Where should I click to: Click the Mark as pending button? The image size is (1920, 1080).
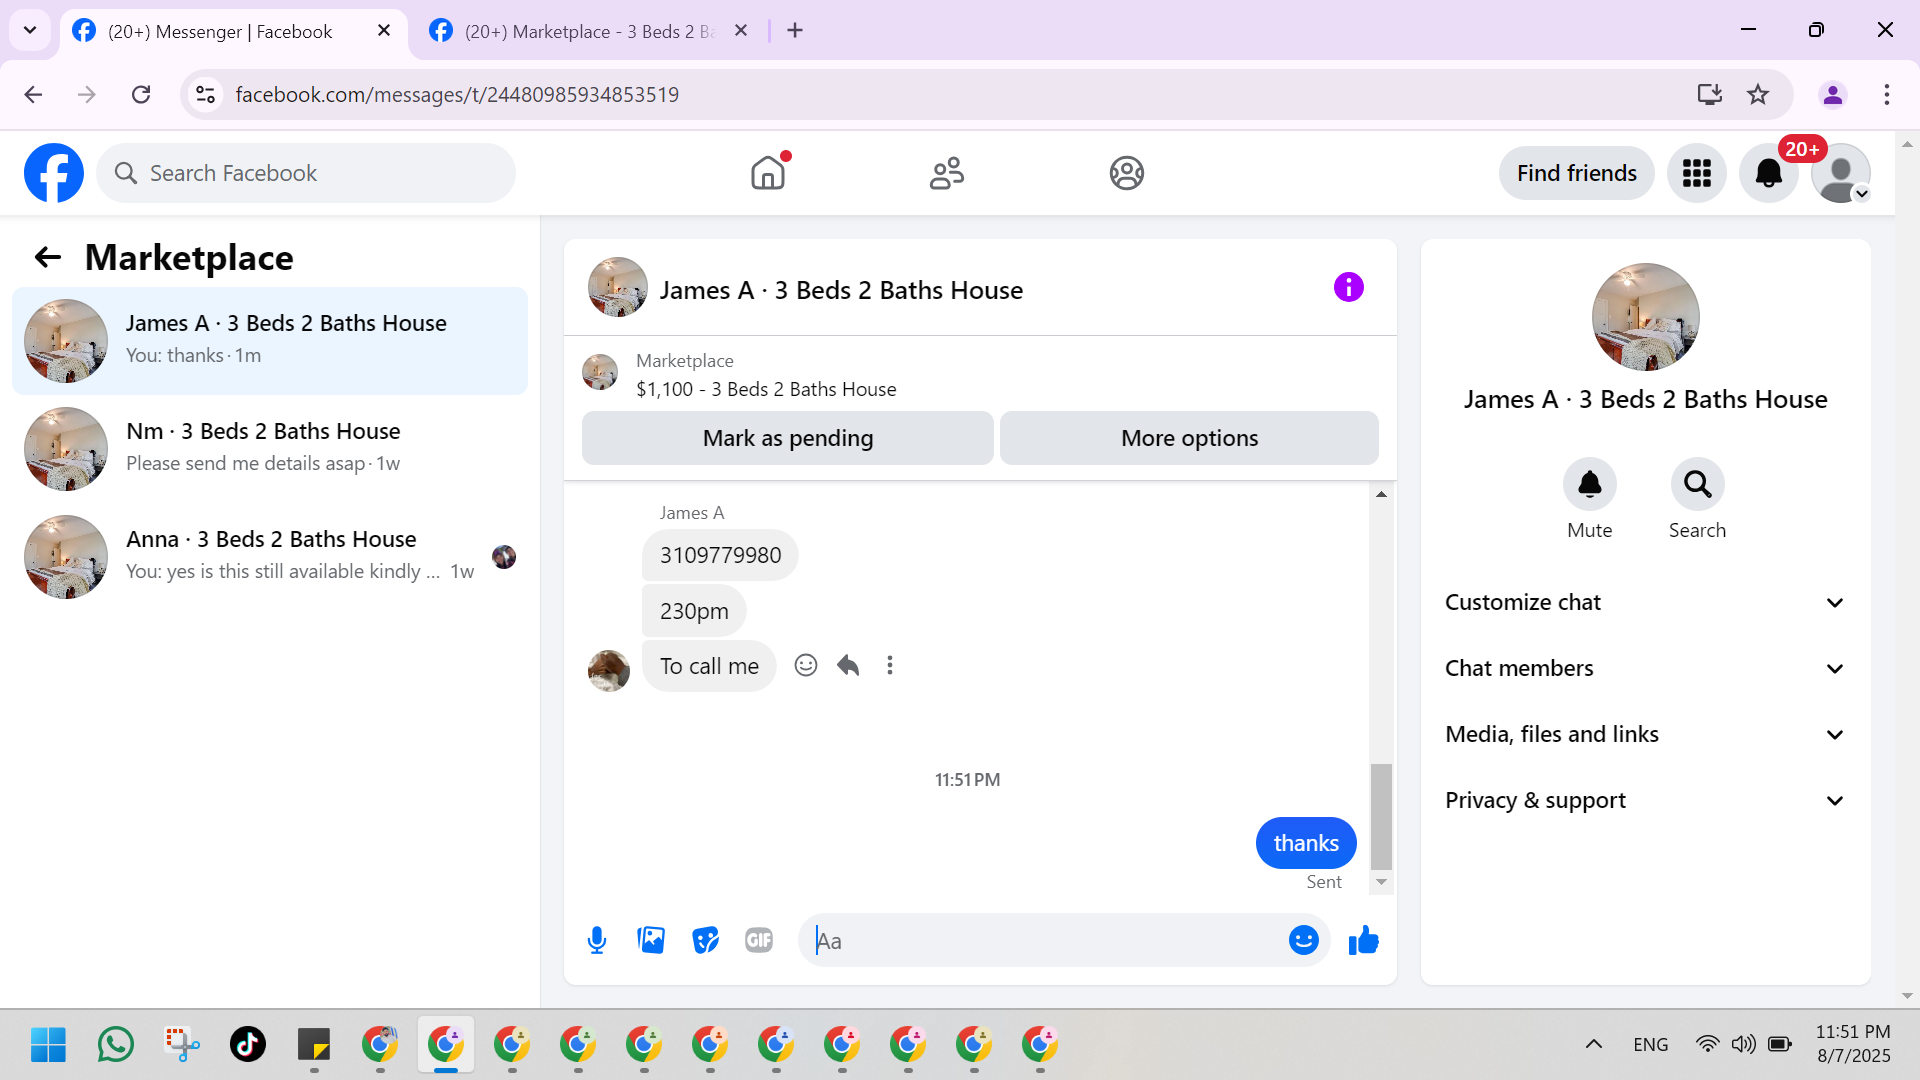[787, 438]
